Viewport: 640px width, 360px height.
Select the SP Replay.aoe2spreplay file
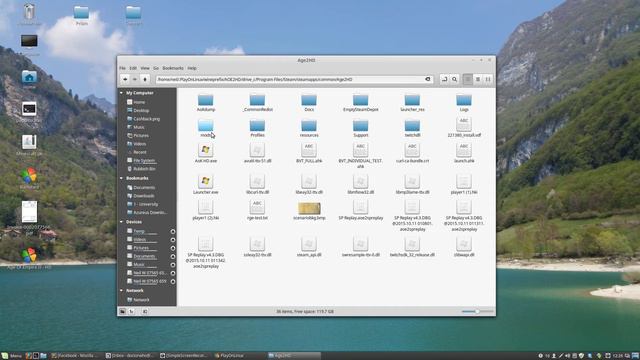pos(360,211)
